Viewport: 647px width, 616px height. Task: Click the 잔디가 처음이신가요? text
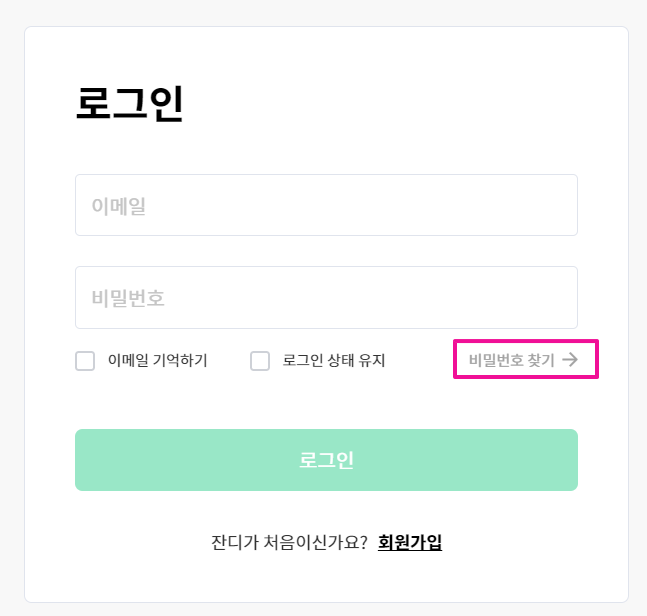(x=290, y=542)
